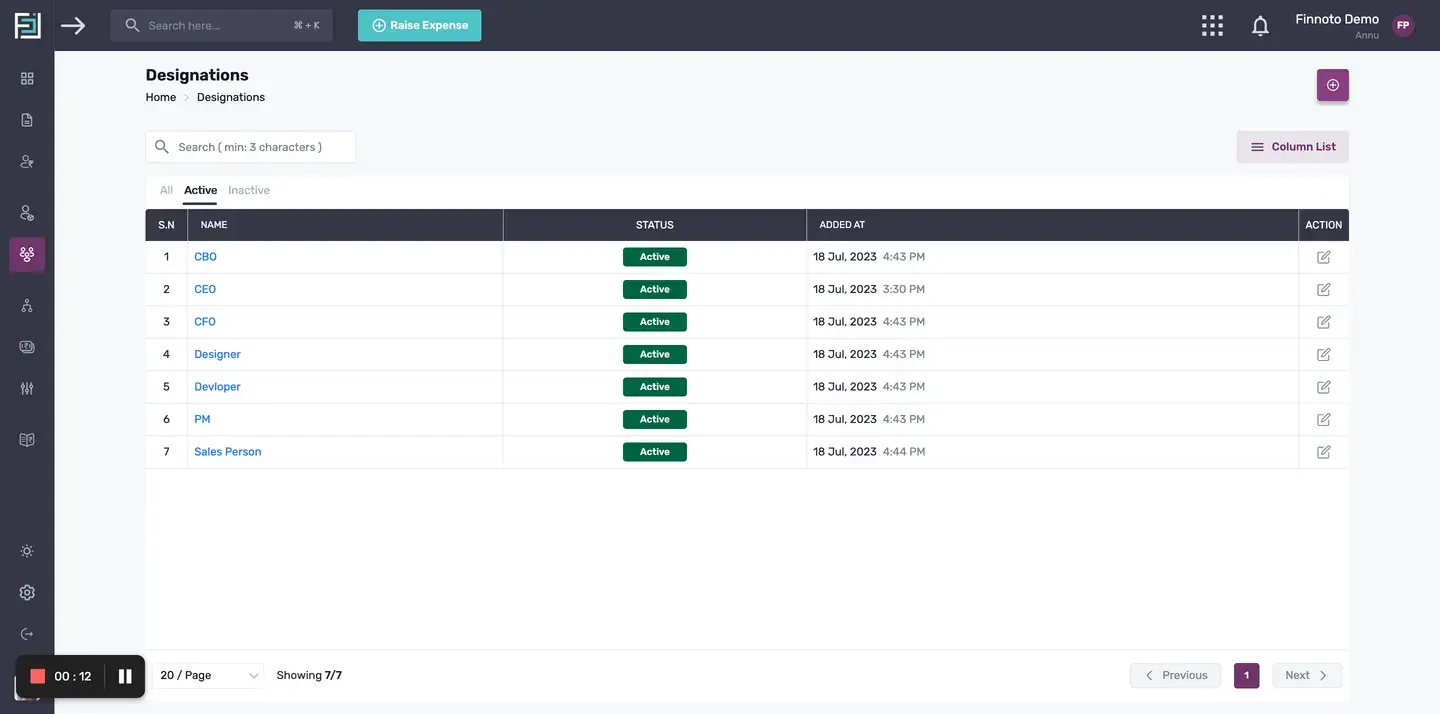This screenshot has height=714, width=1440.
Task: Switch to the Inactive tab
Action: click(x=249, y=190)
